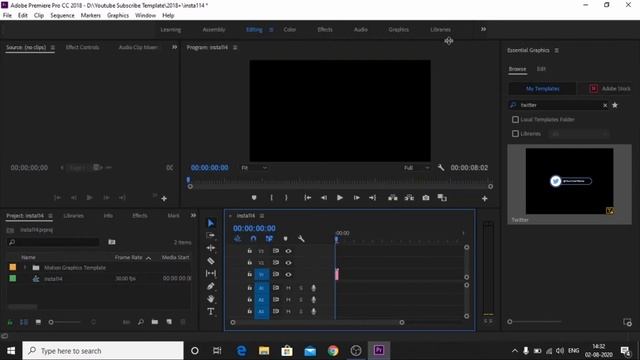
Task: Click favorites star filter in Essential Graphics
Action: tap(615, 105)
